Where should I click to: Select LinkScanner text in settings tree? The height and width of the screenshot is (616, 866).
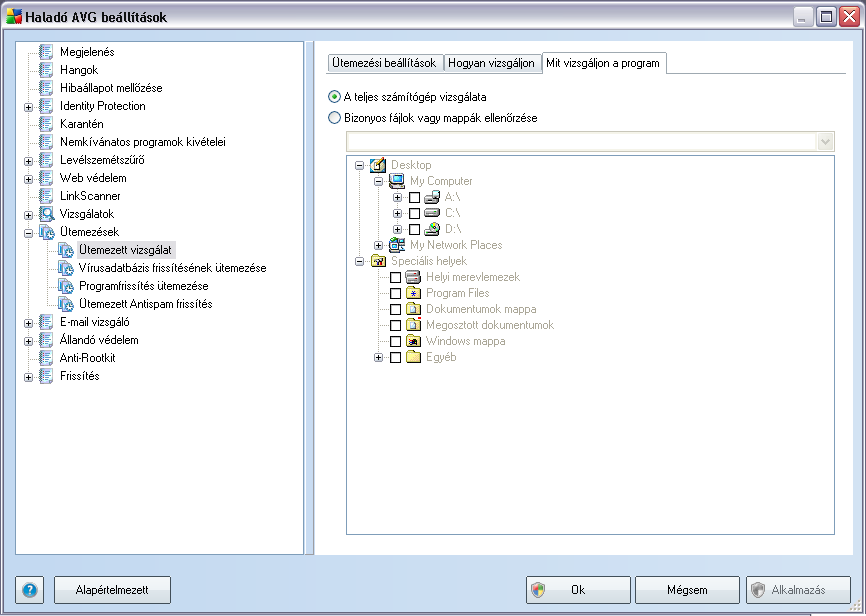(90, 196)
